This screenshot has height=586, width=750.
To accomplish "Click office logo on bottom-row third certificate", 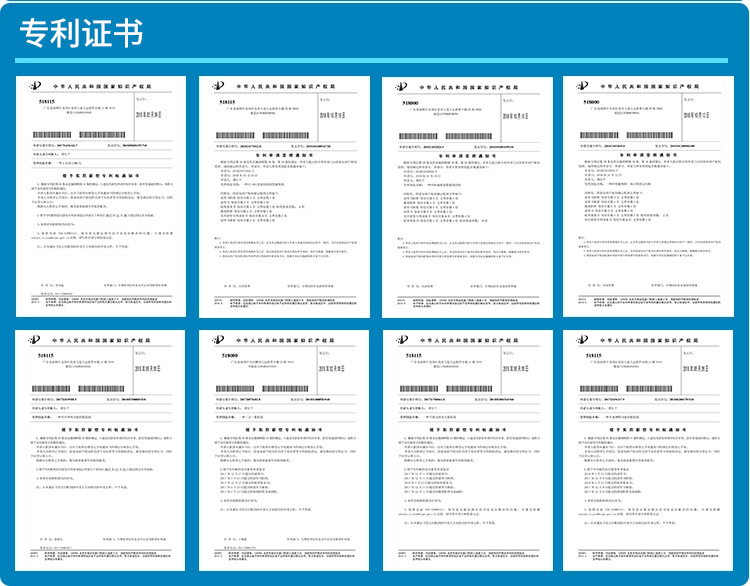I will click(x=402, y=340).
